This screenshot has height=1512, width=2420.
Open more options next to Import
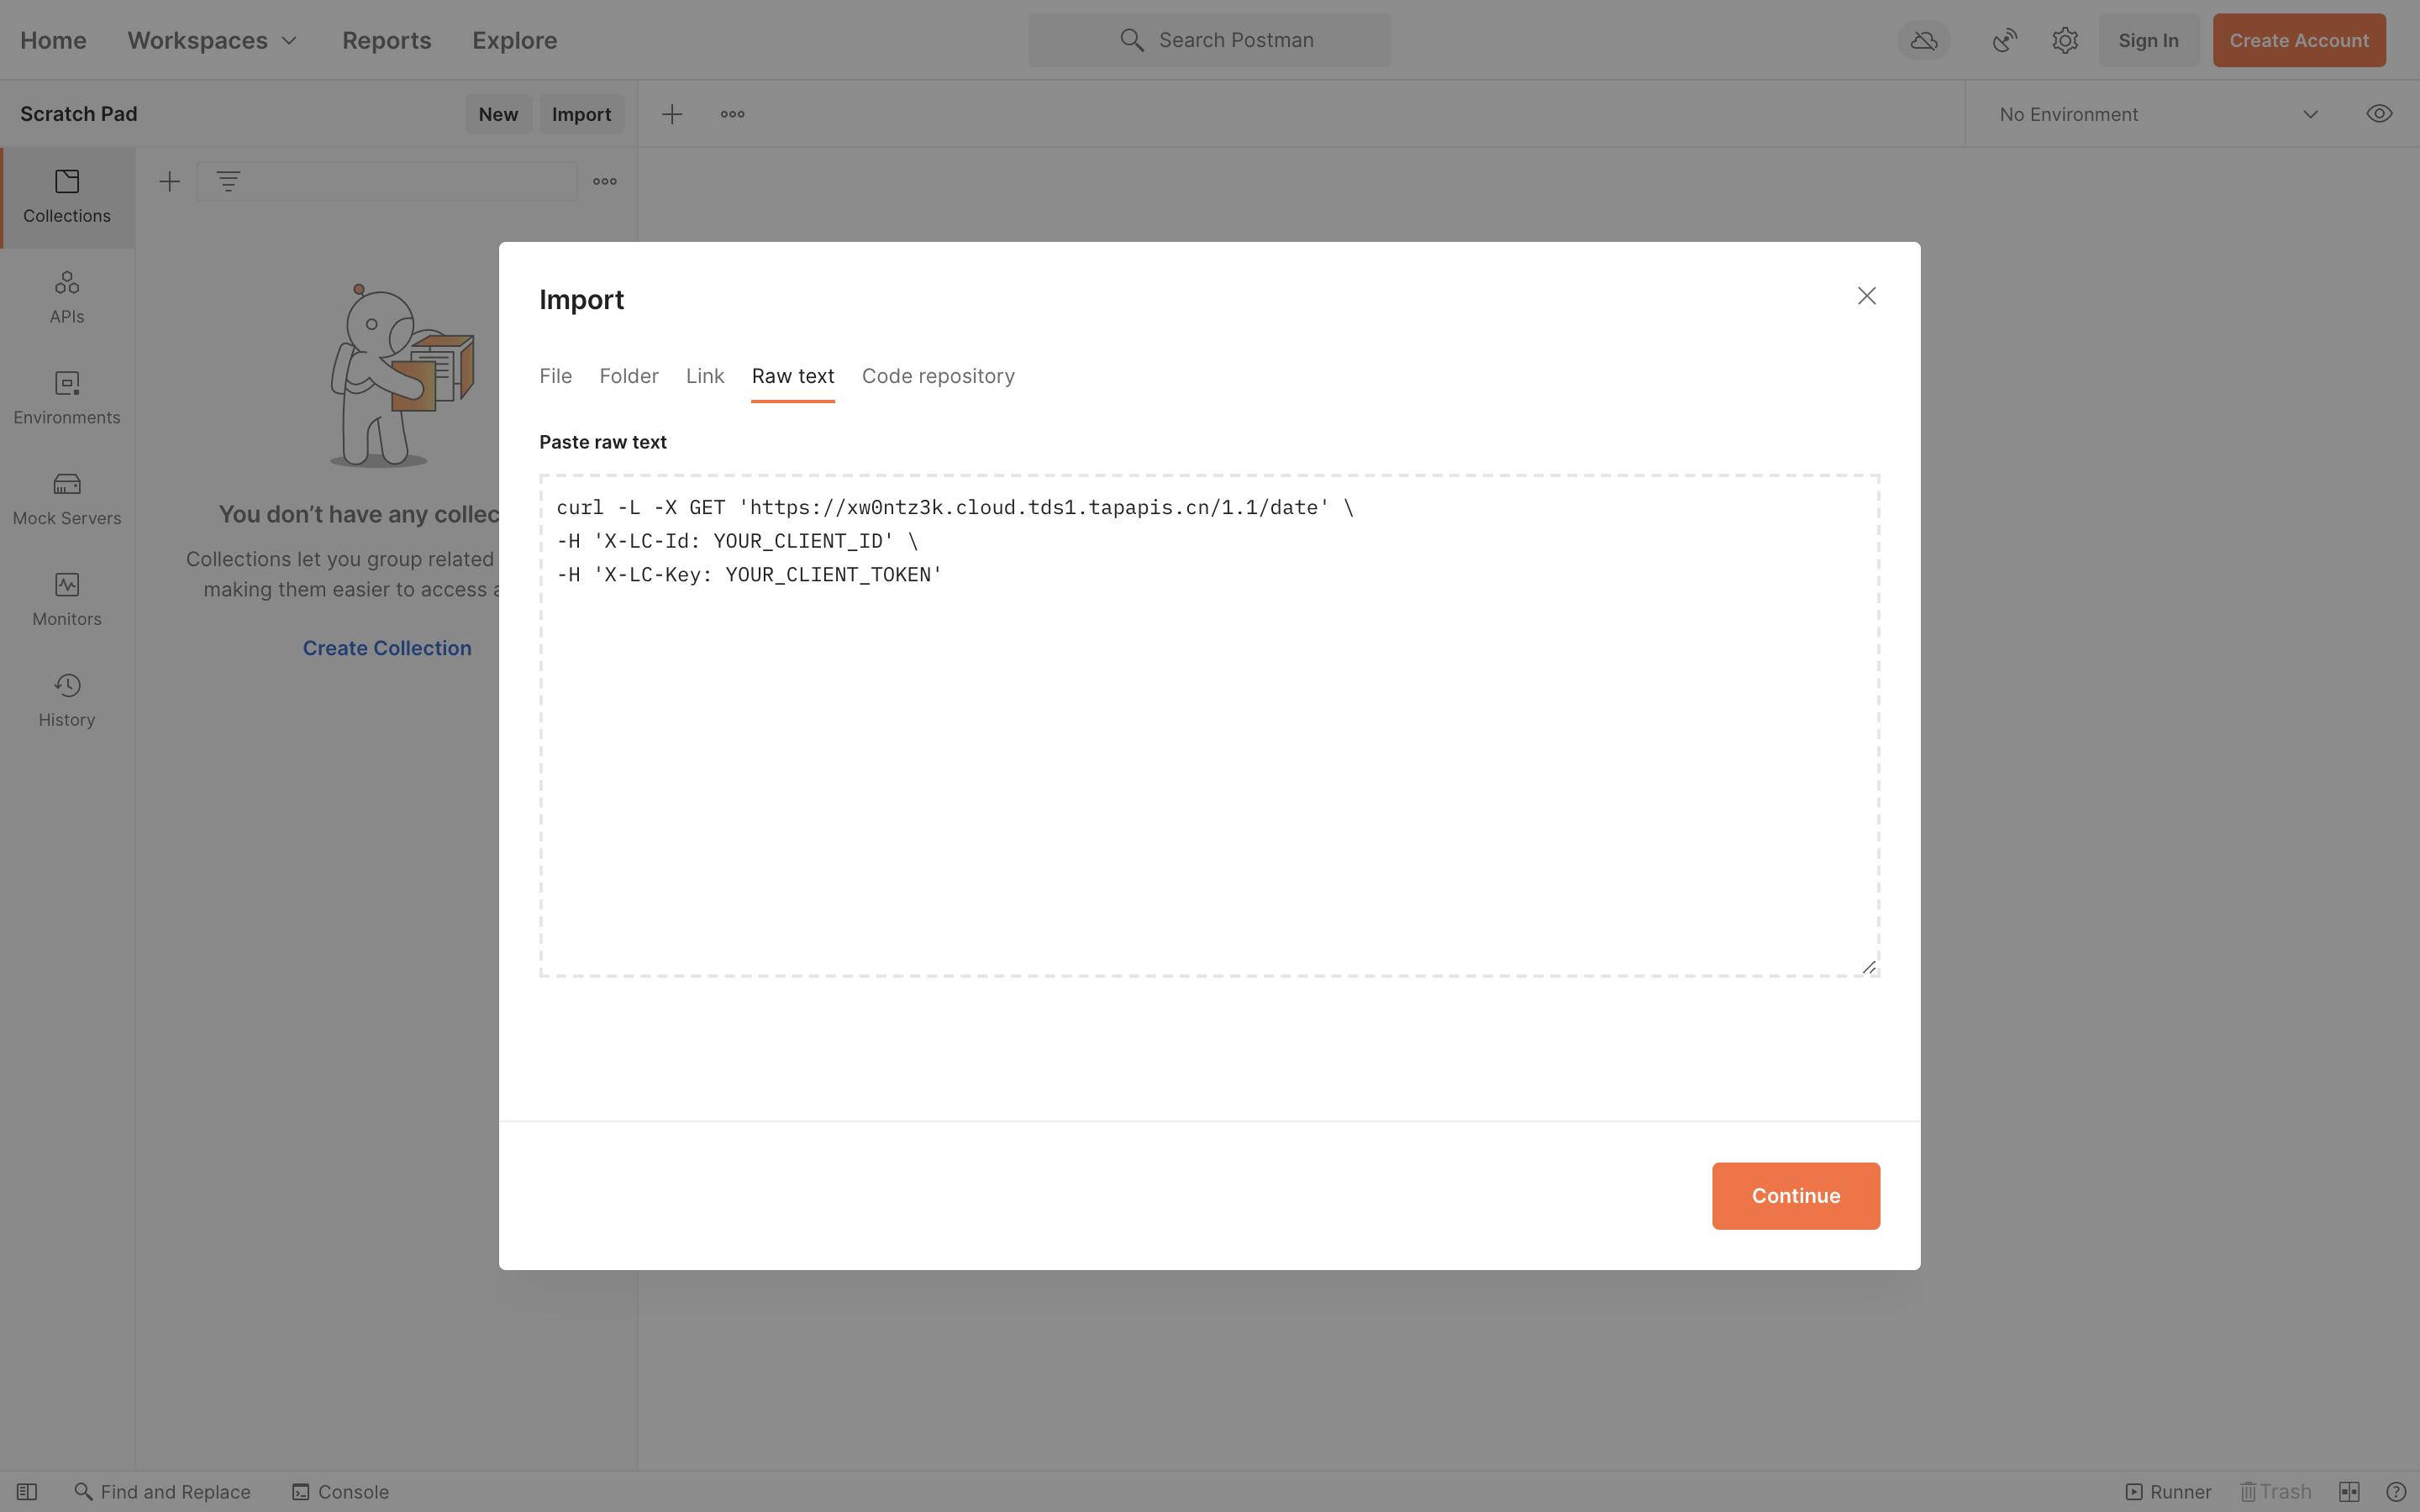(732, 114)
